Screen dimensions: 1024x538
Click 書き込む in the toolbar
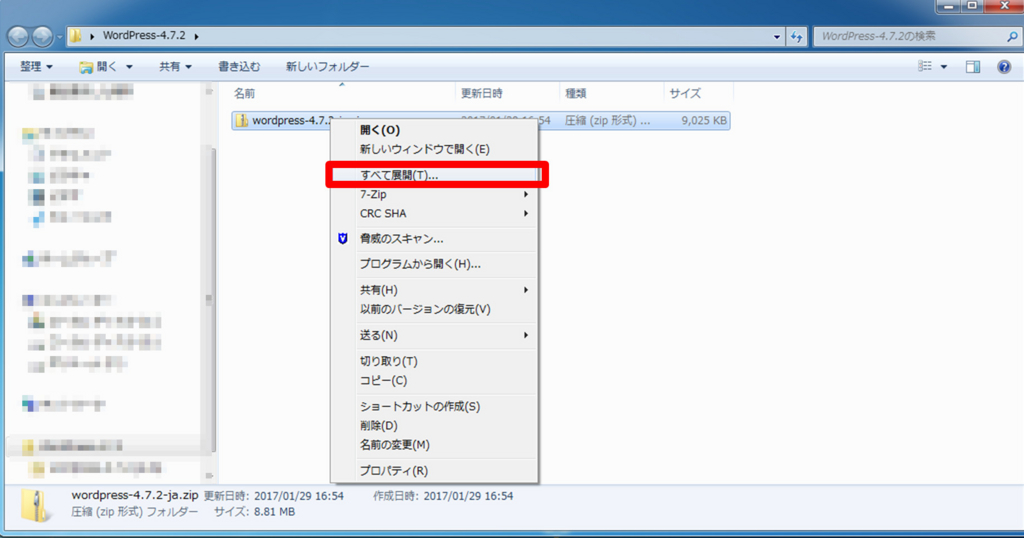(x=239, y=67)
